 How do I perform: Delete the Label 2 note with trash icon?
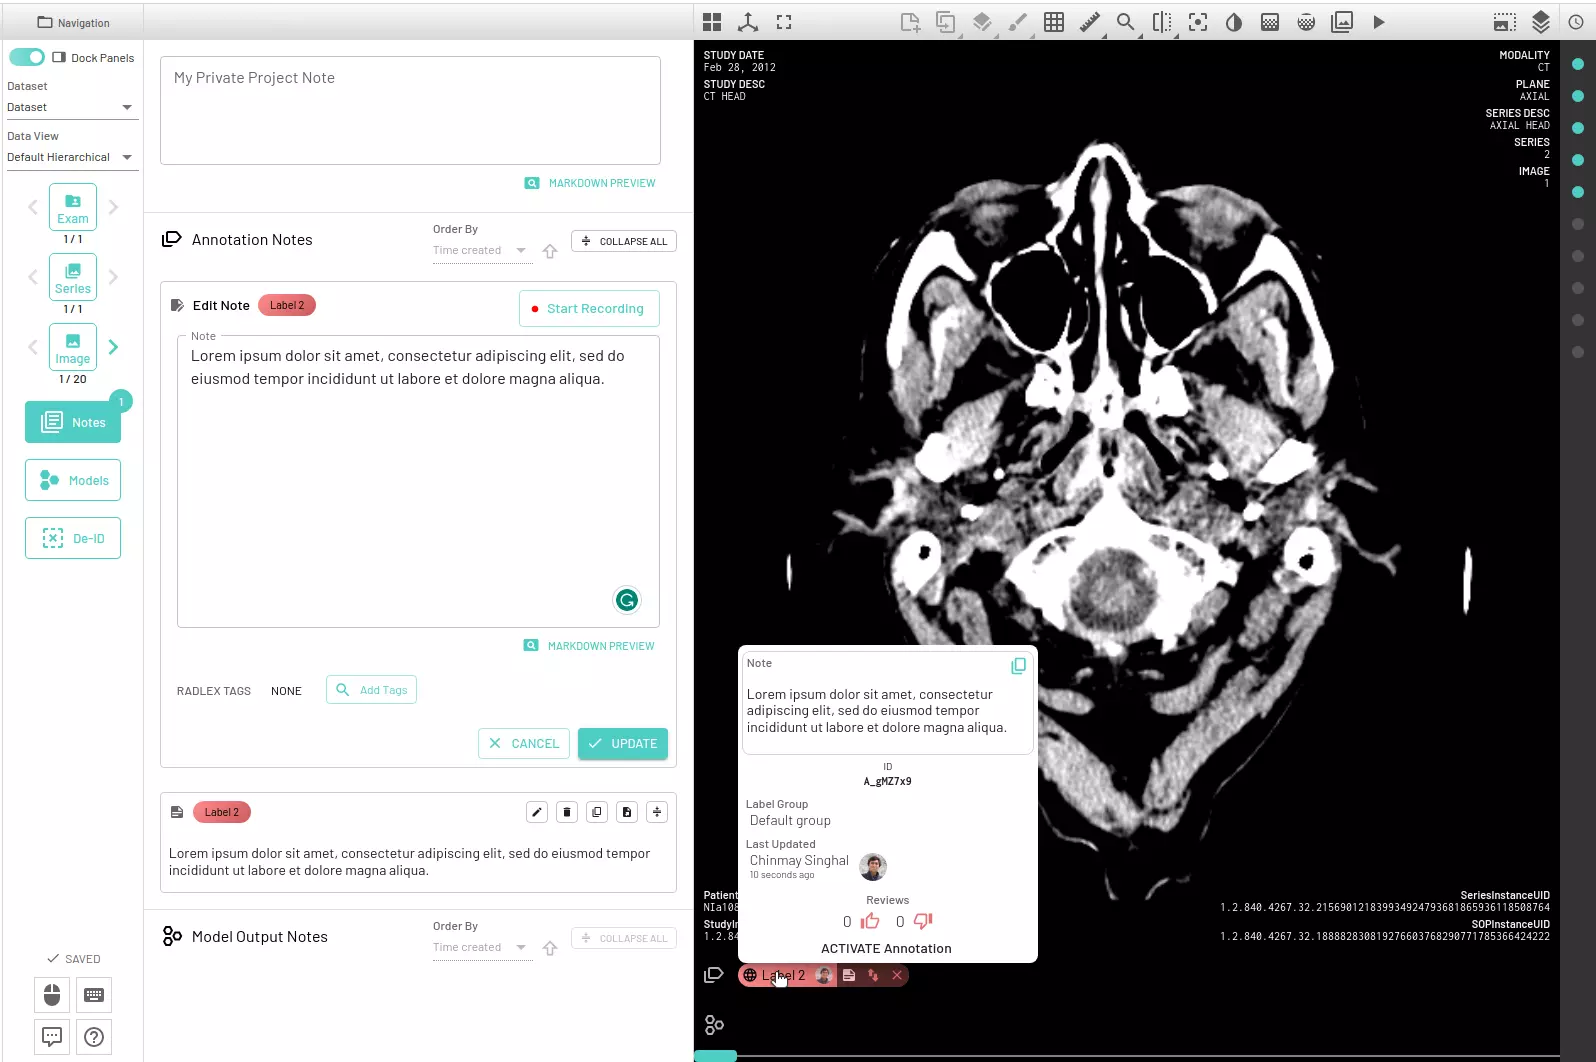[x=567, y=812]
